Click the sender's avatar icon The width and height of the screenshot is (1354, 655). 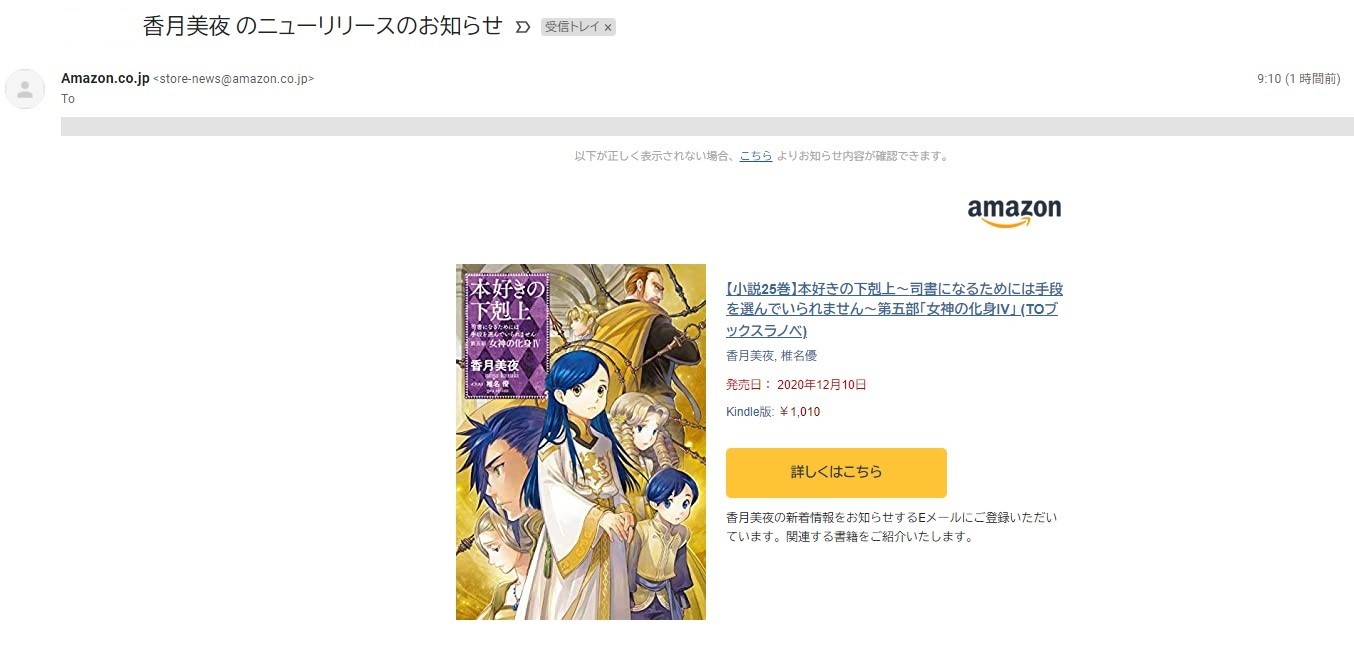pos(25,89)
